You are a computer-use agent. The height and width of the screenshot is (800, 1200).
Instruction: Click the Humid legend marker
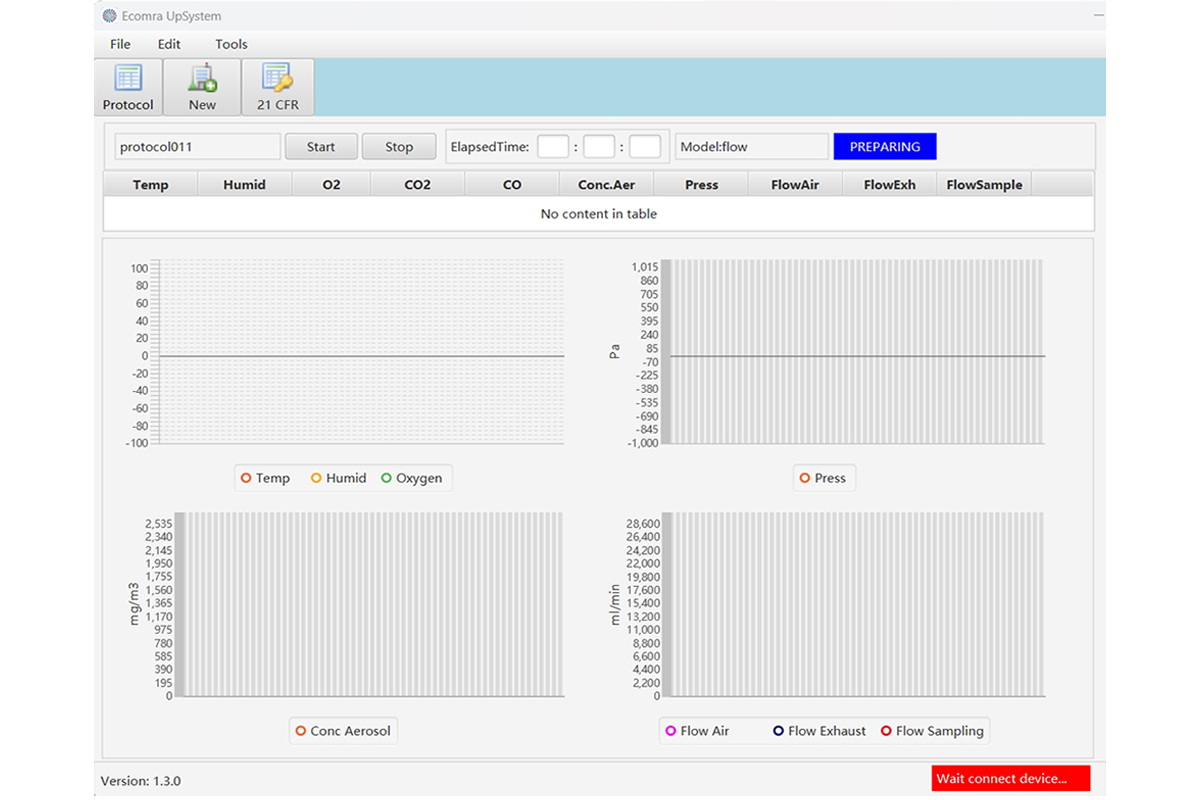click(316, 478)
